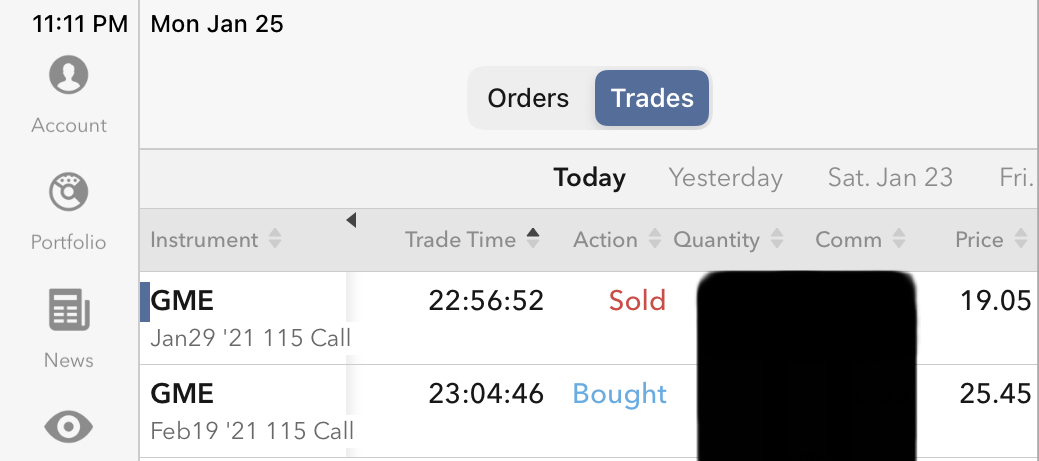Sort by Instrument column
Screen dimensions: 1039x461
point(216,240)
